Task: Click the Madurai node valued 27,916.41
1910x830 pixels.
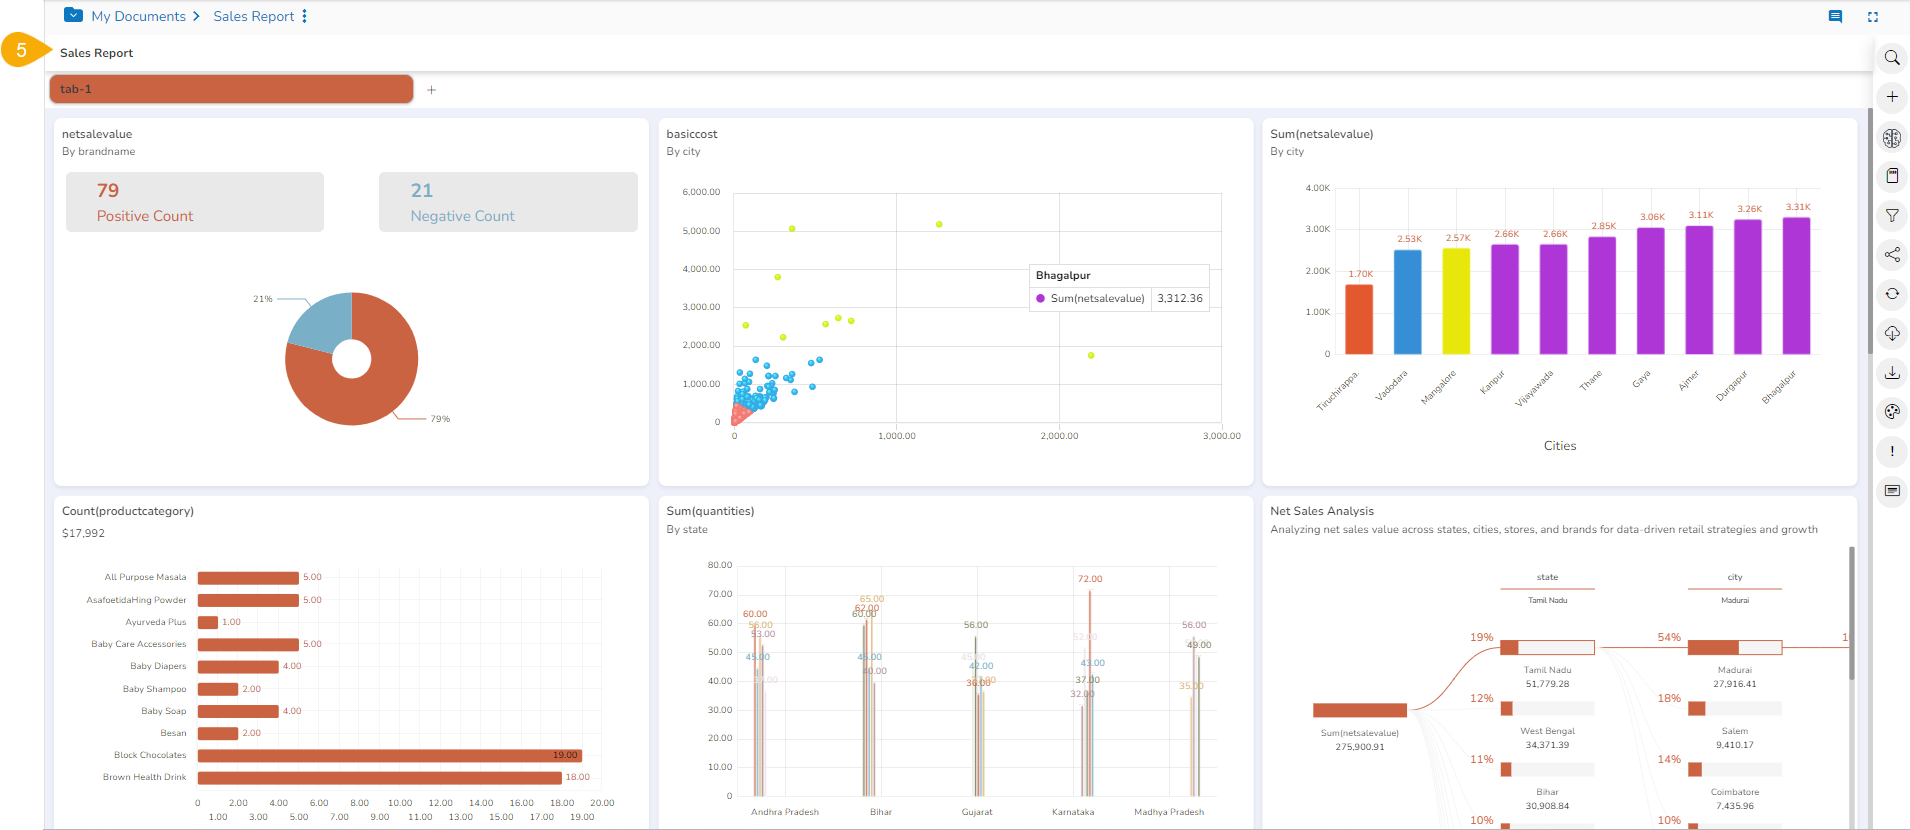Action: coord(1735,647)
